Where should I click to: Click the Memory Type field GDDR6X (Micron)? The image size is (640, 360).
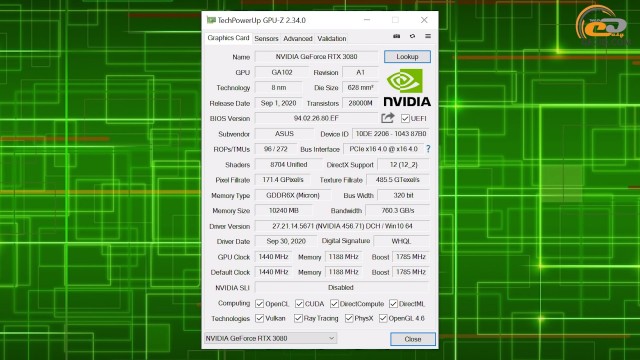pos(293,196)
